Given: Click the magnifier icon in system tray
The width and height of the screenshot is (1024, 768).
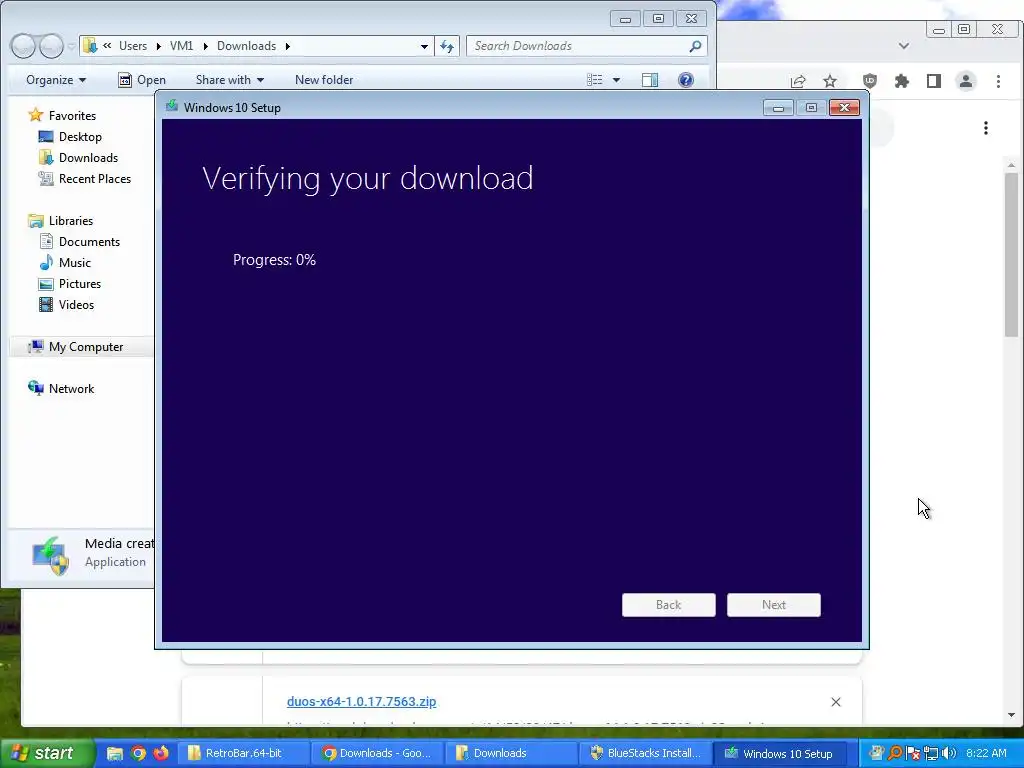Looking at the screenshot, I should (x=895, y=753).
